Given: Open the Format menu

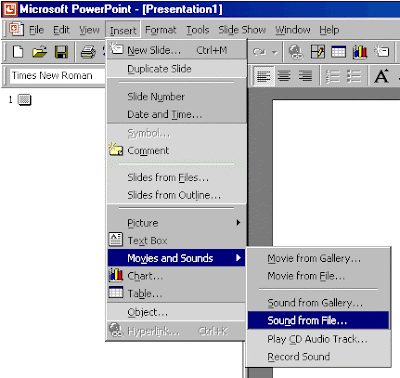Looking at the screenshot, I should tap(161, 30).
